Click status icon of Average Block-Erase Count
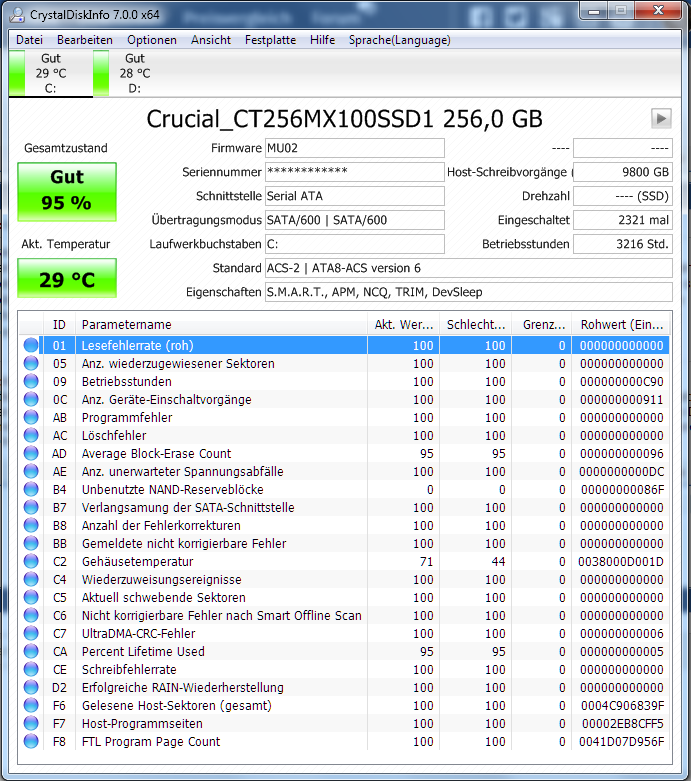The height and width of the screenshot is (781, 691). tap(31, 453)
